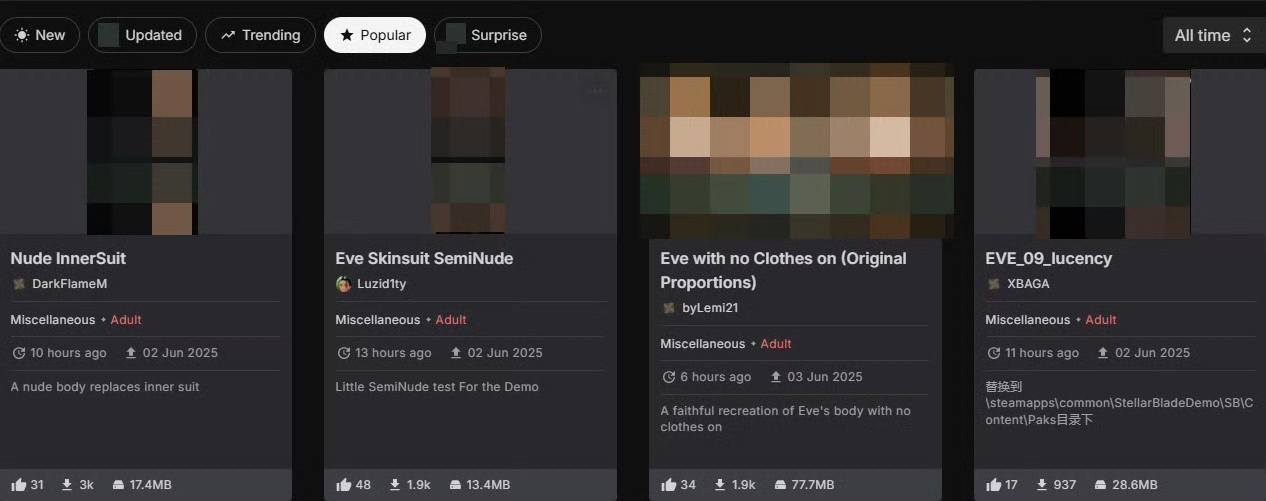Click the upload icon beside 03 Jun 2025
1266x501 pixels.
776,377
